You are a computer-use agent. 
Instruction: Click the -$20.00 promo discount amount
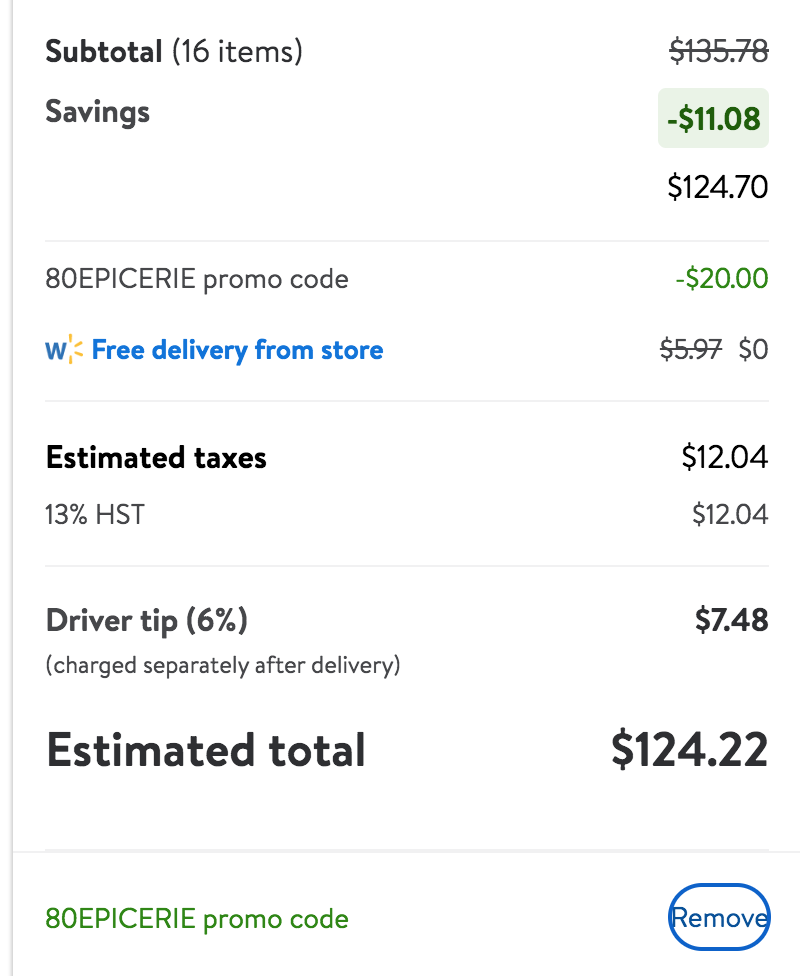pos(722,278)
